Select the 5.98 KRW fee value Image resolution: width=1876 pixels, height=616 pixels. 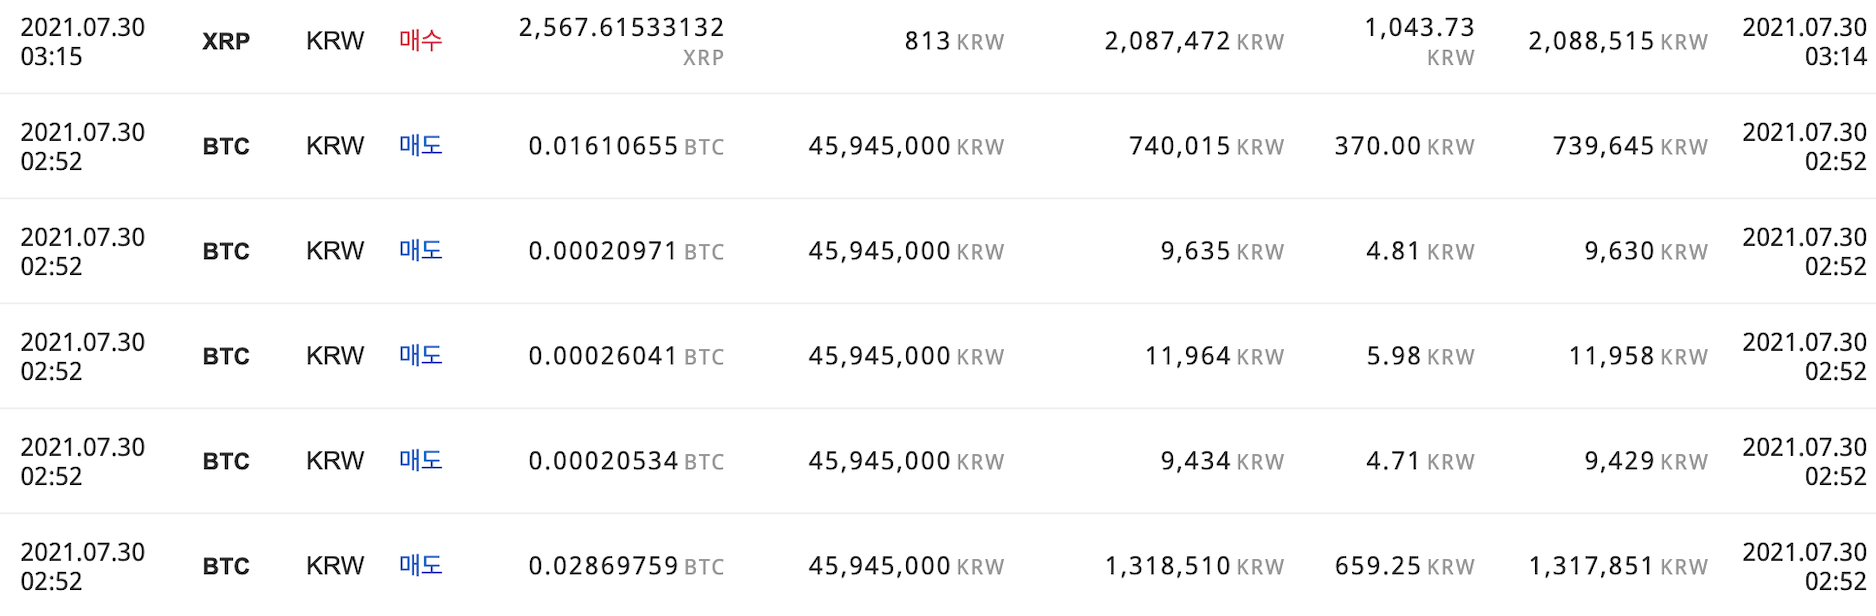click(1419, 357)
